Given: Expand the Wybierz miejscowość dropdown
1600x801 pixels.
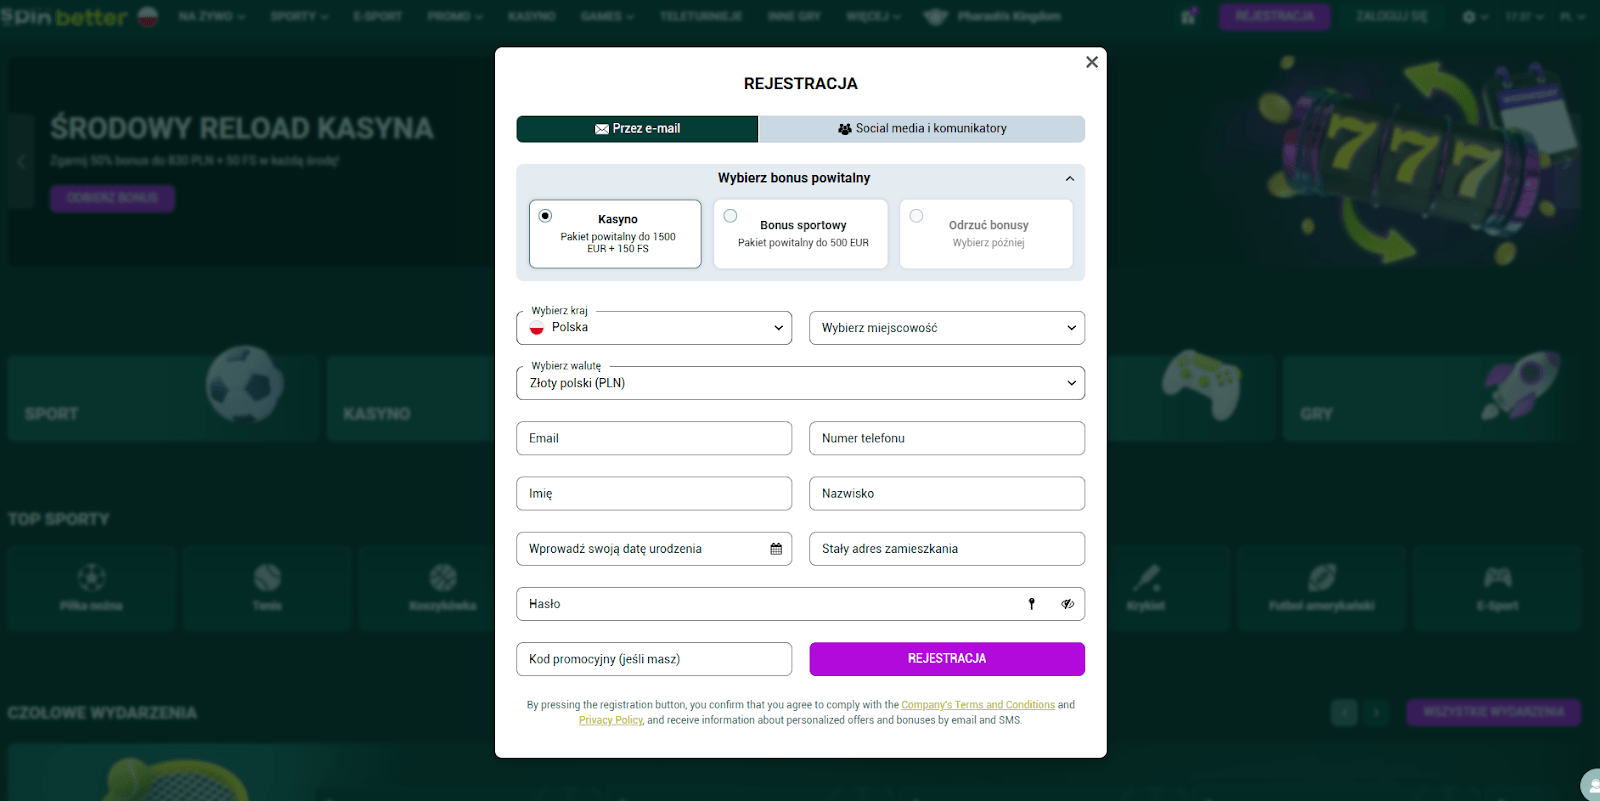Looking at the screenshot, I should click(946, 328).
